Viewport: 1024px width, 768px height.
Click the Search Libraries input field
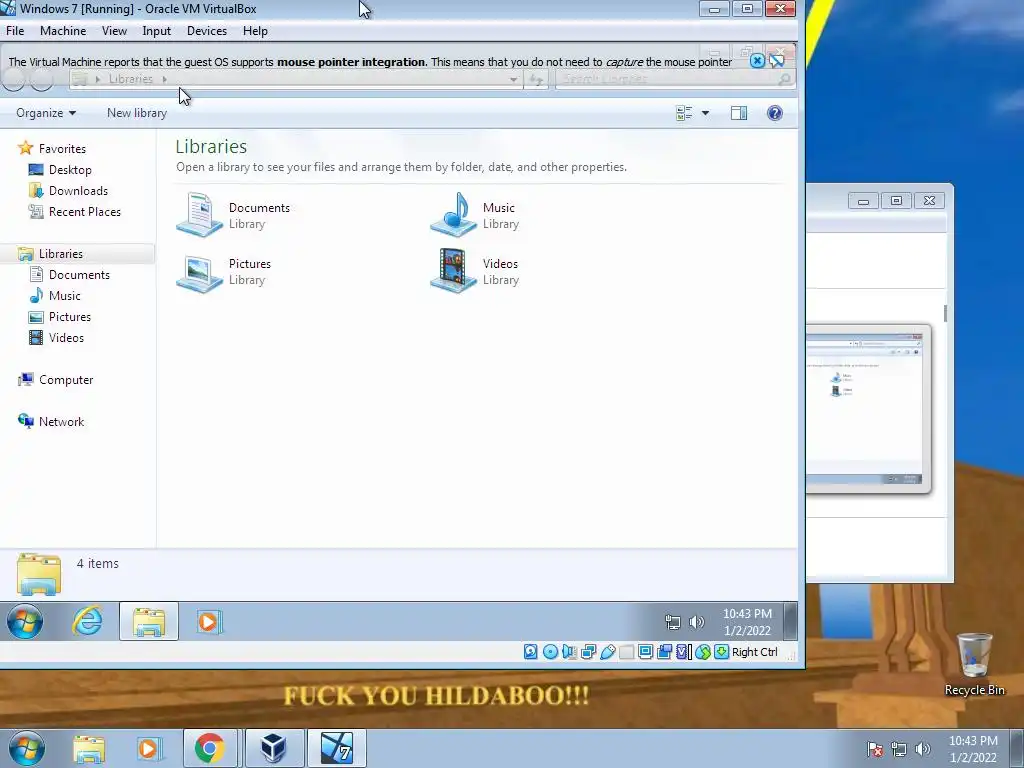pos(675,79)
